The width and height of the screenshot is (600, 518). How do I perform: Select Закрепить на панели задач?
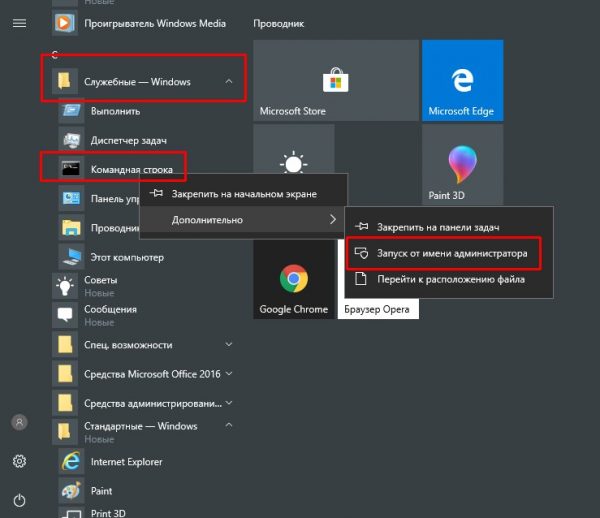pos(449,227)
